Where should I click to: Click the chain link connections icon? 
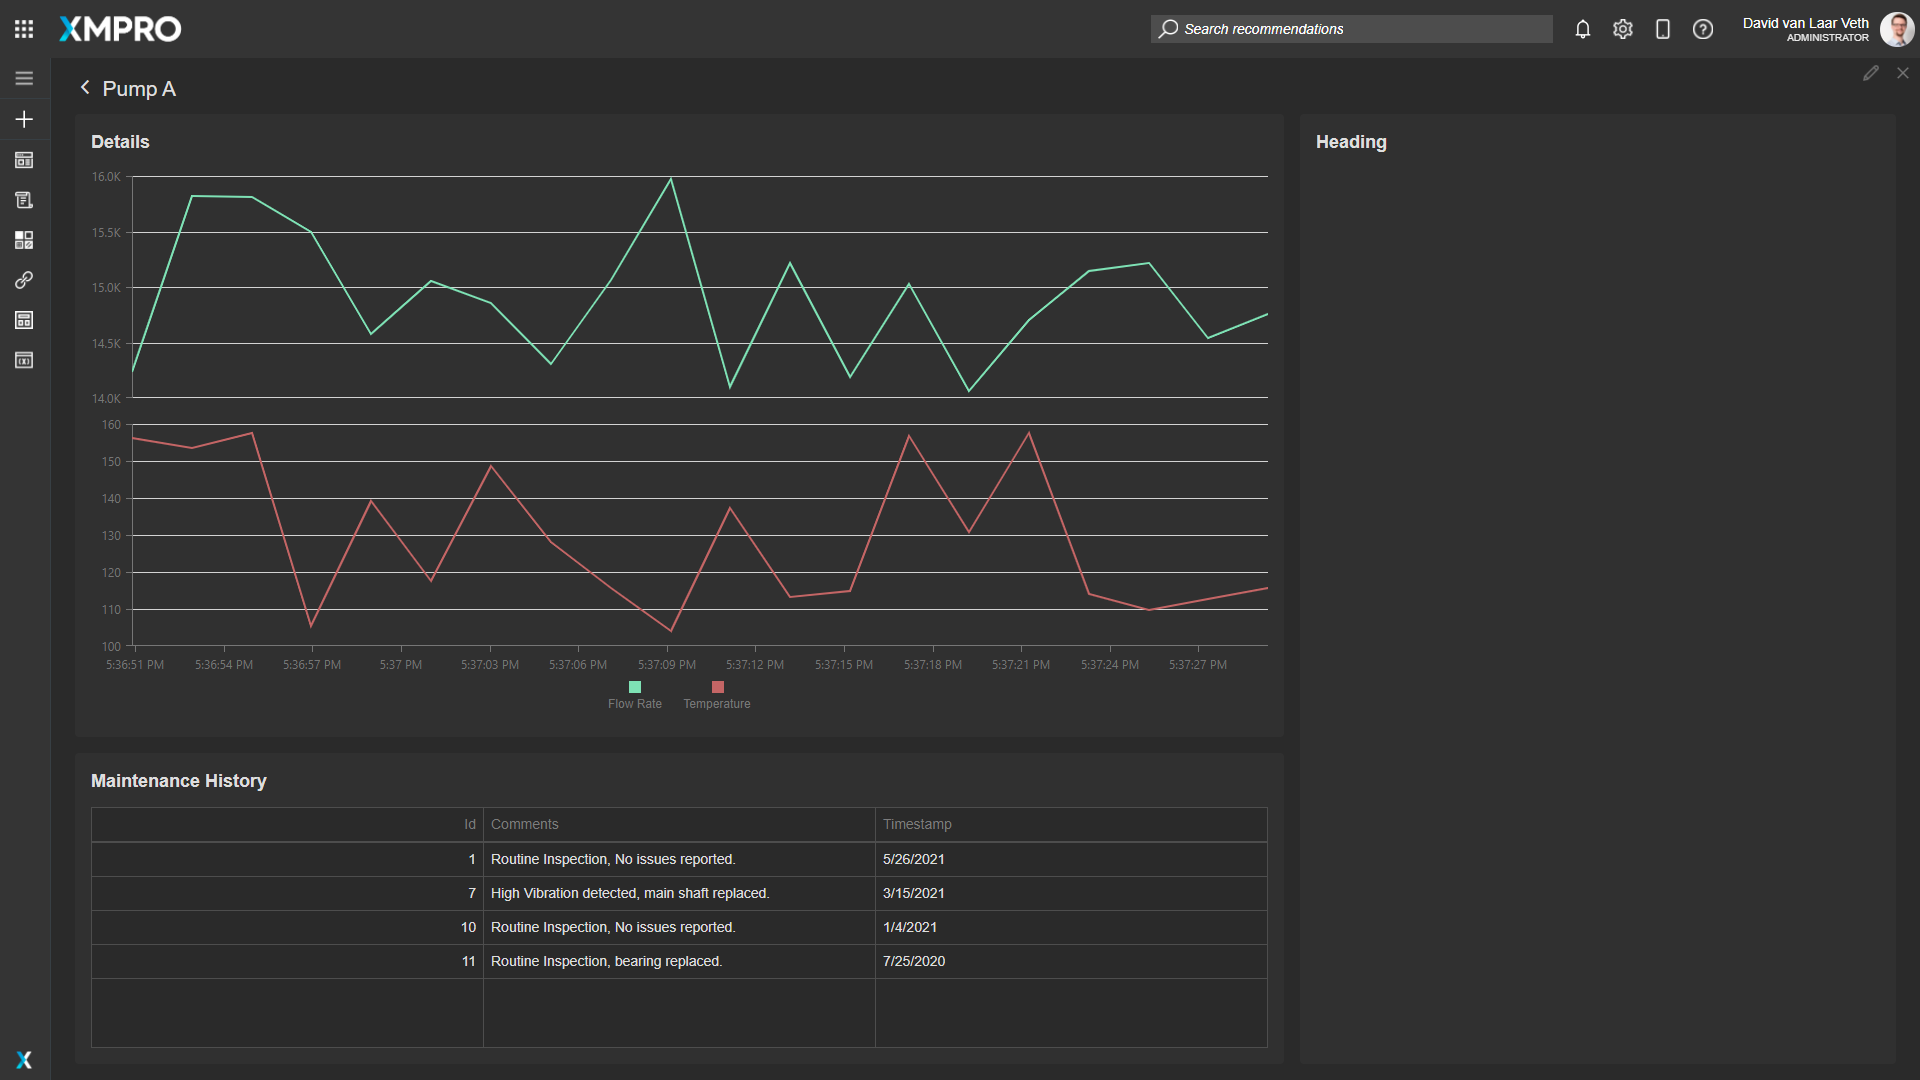pyautogui.click(x=24, y=280)
